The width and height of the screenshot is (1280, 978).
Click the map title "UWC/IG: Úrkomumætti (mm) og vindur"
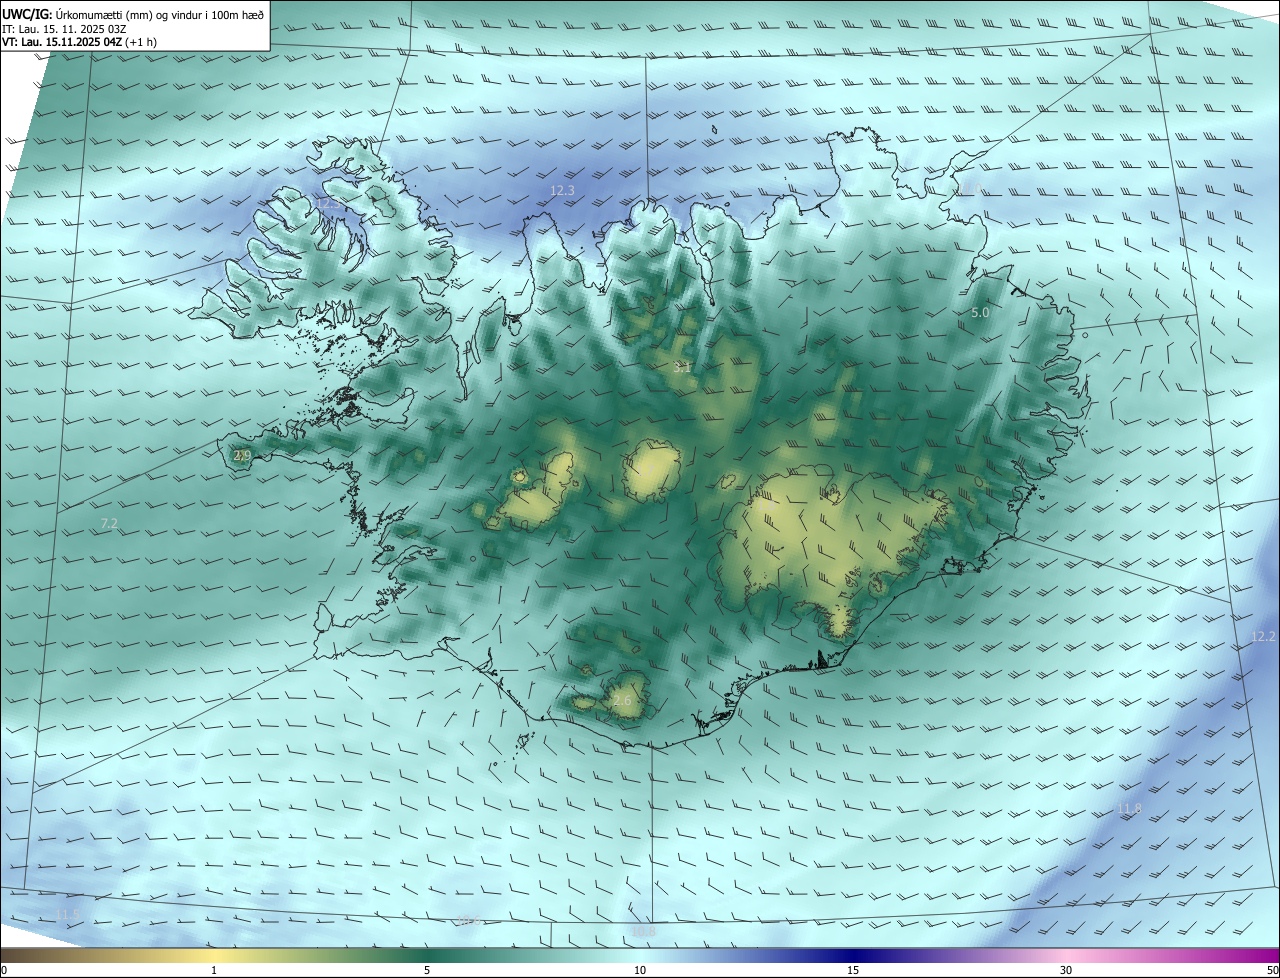coord(133,14)
